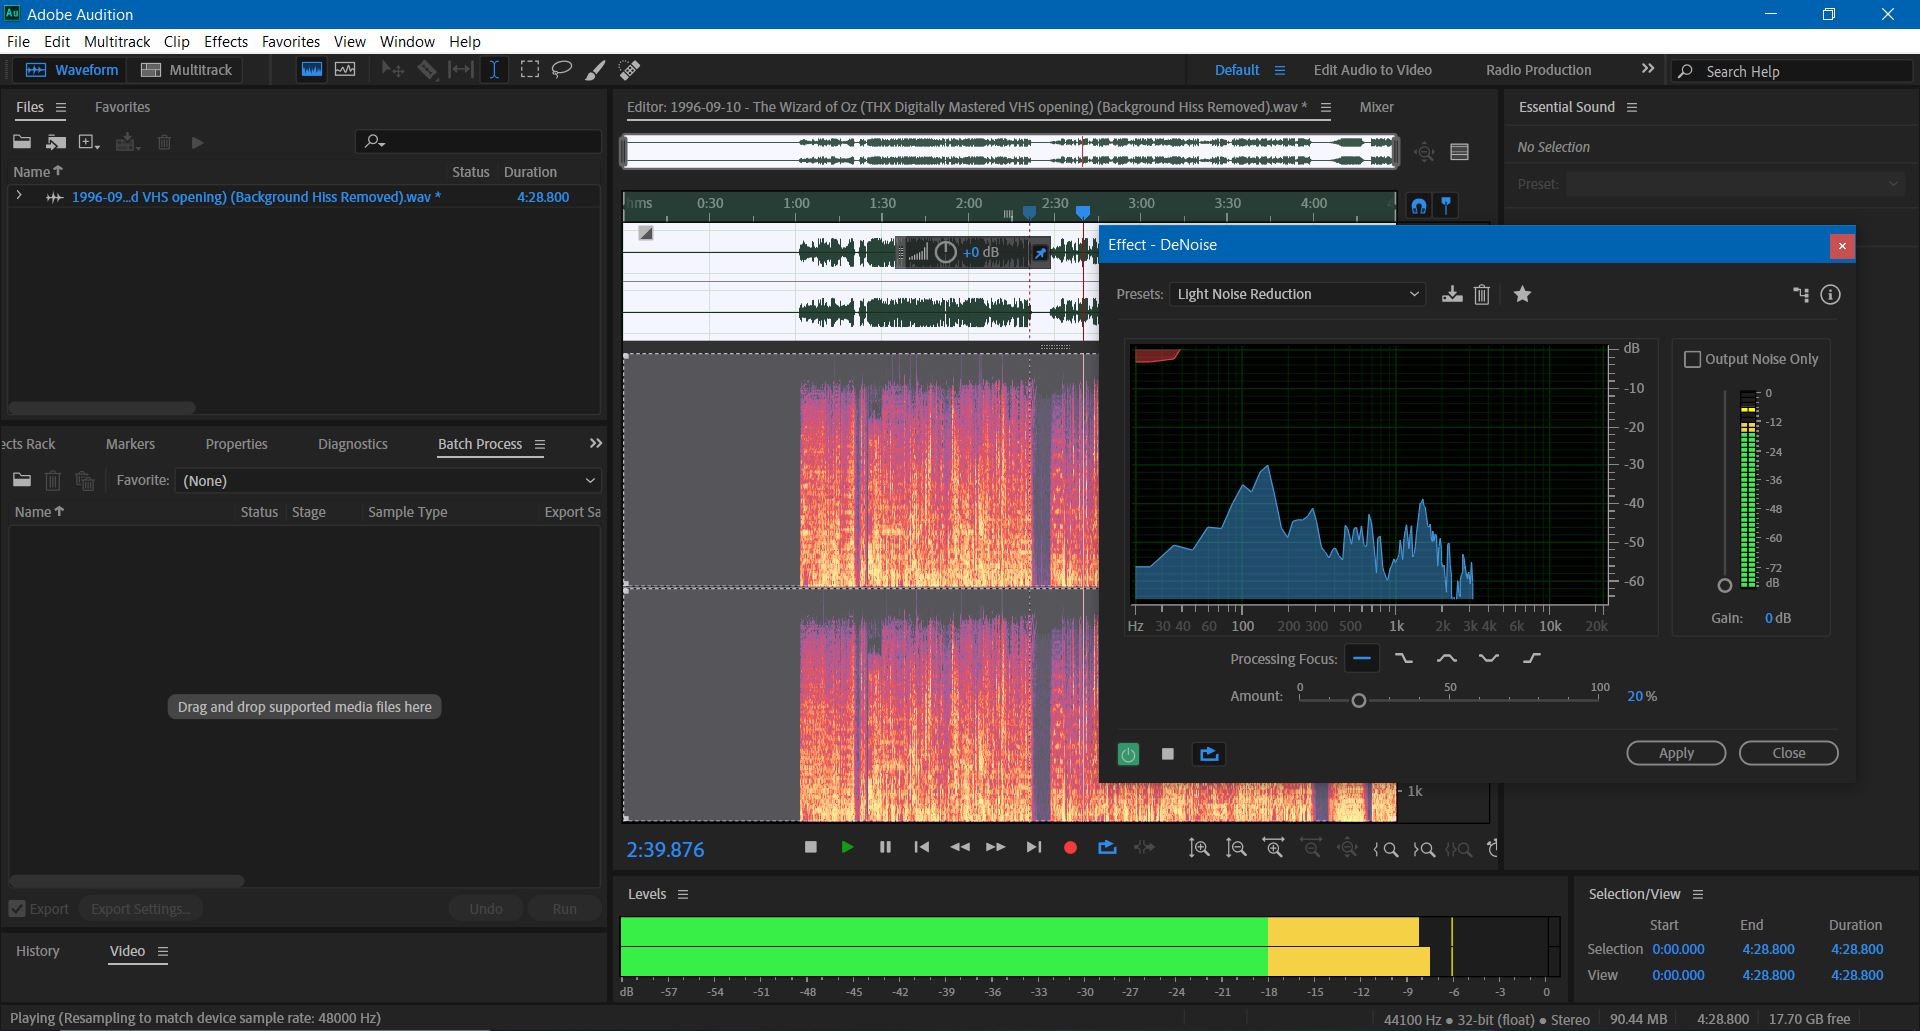Click the Record button in transport
This screenshot has height=1031, width=1920.
point(1070,848)
